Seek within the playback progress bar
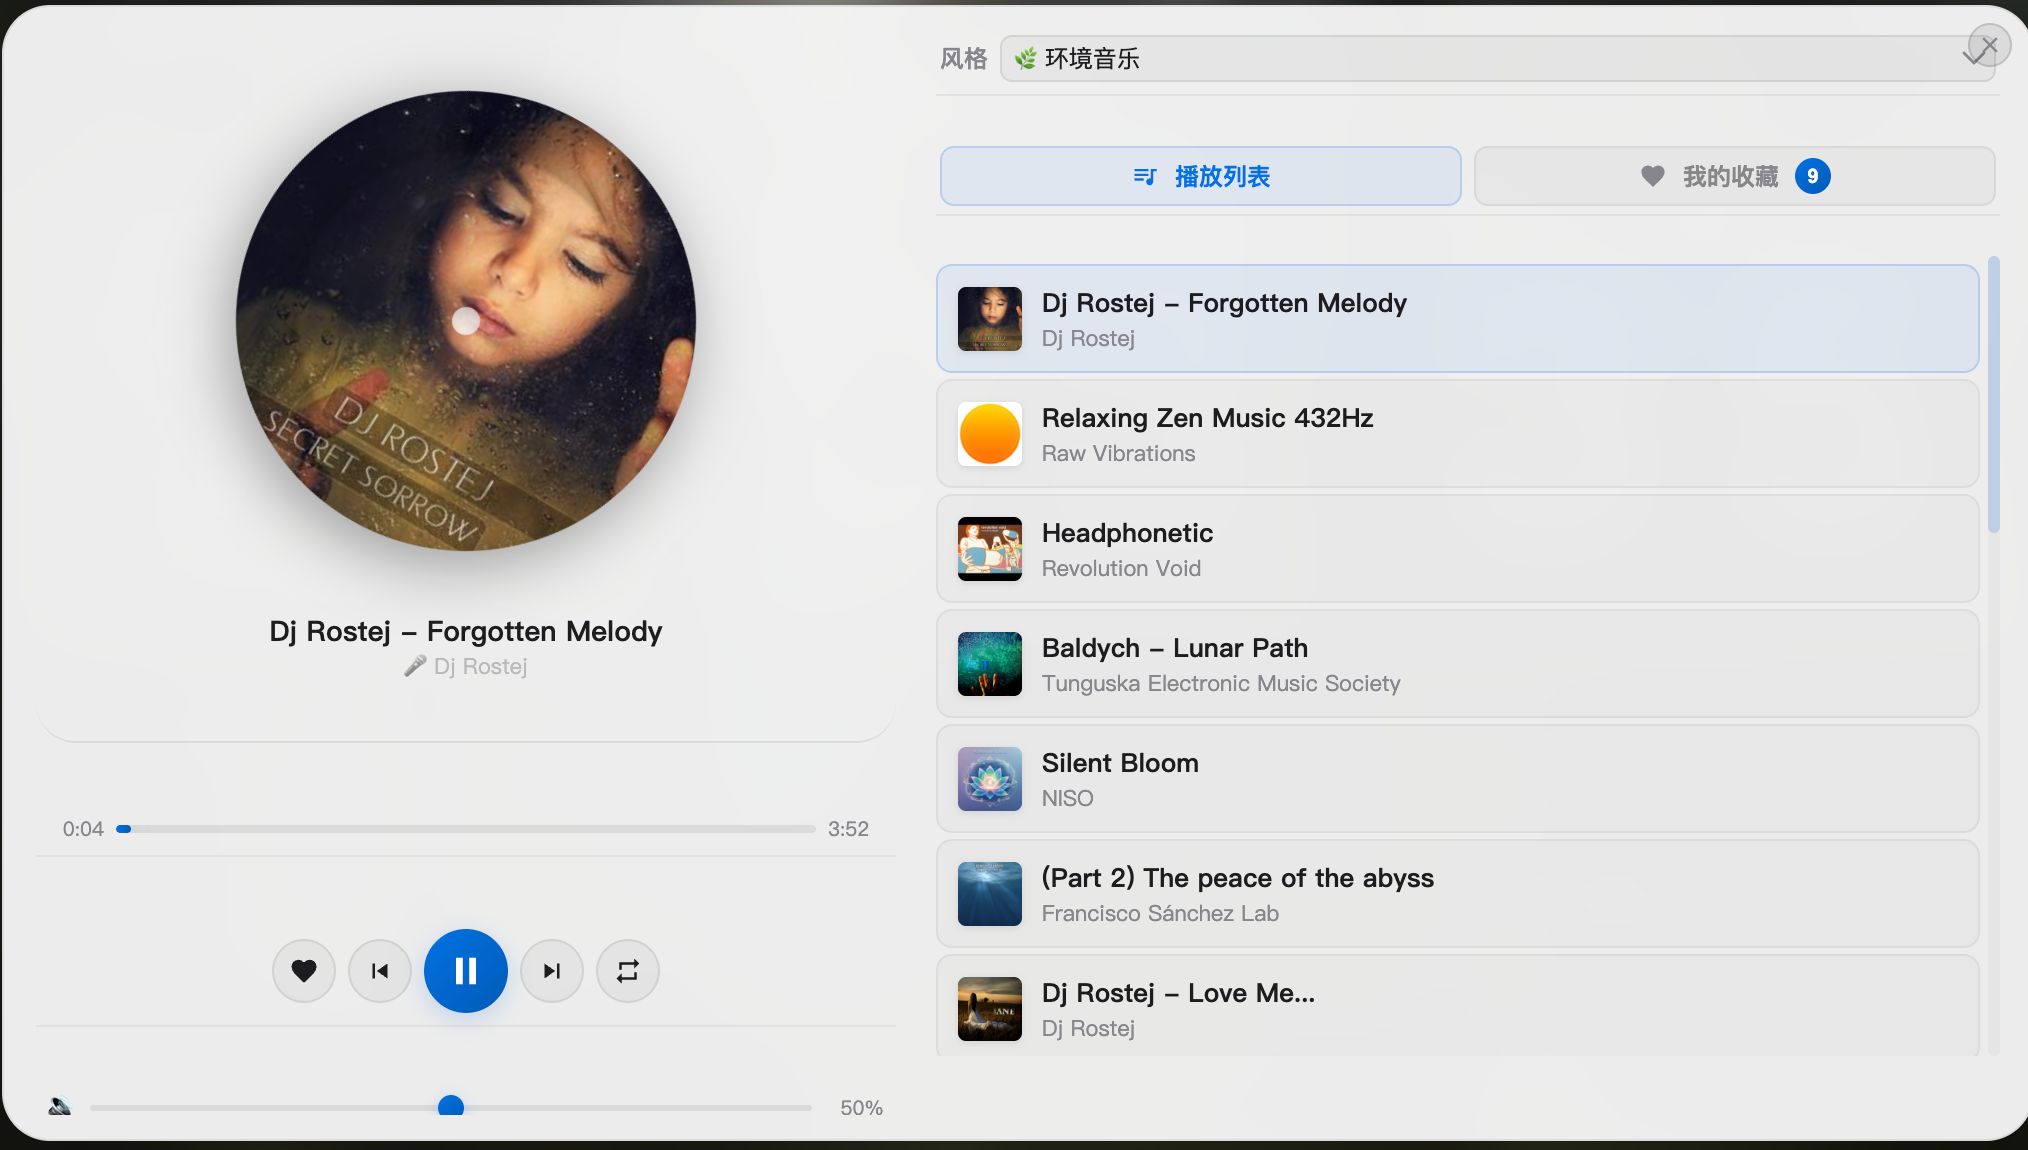 [x=466, y=829]
